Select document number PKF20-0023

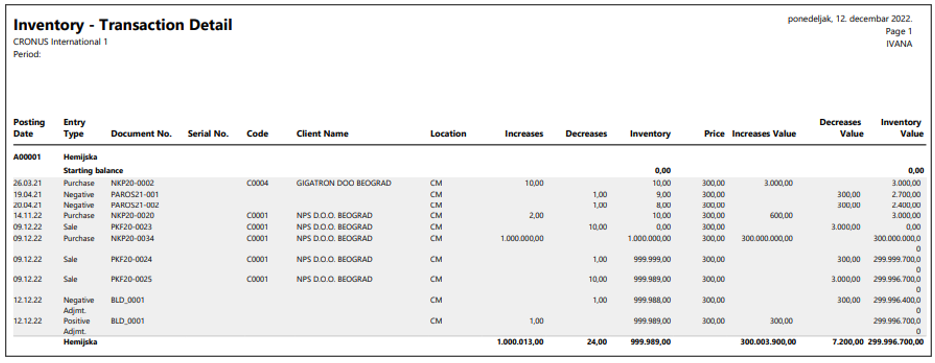pos(132,227)
